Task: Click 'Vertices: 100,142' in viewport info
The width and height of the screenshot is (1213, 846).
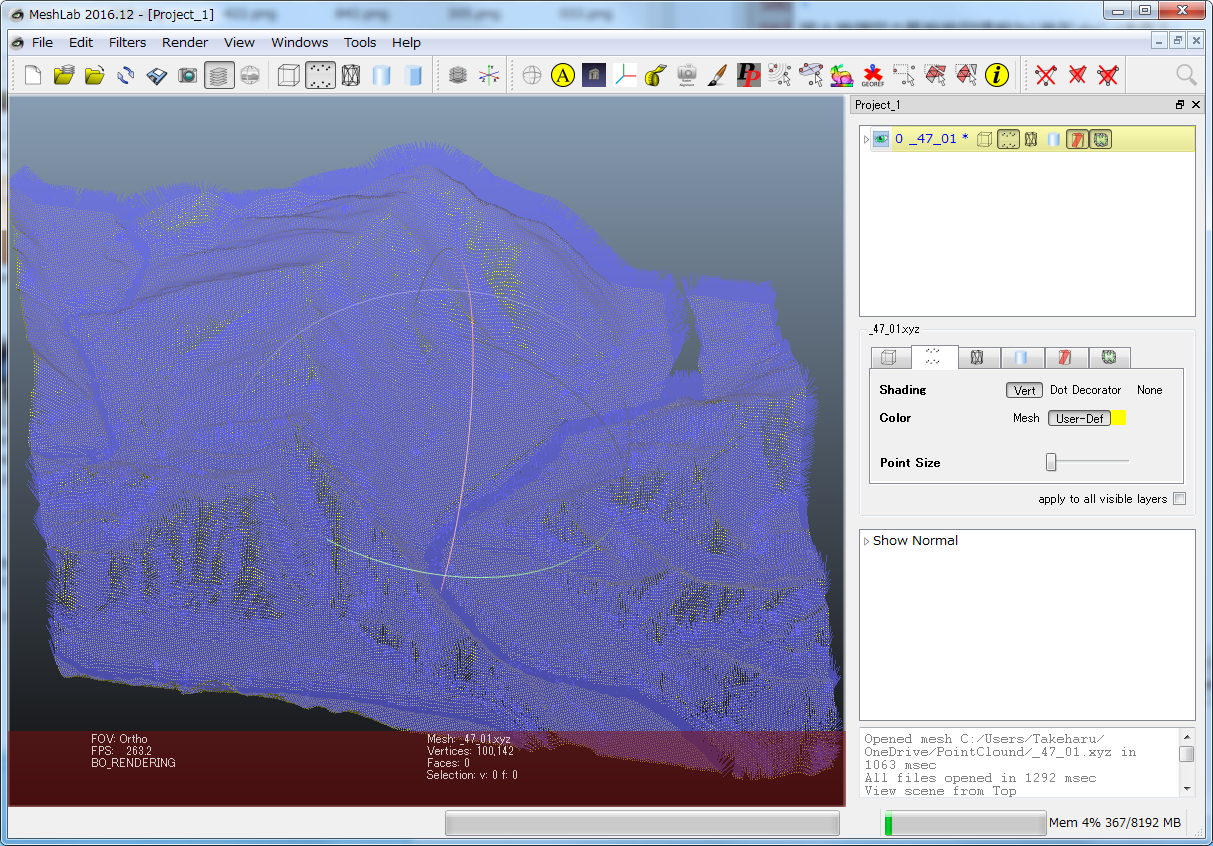Action: [470, 751]
